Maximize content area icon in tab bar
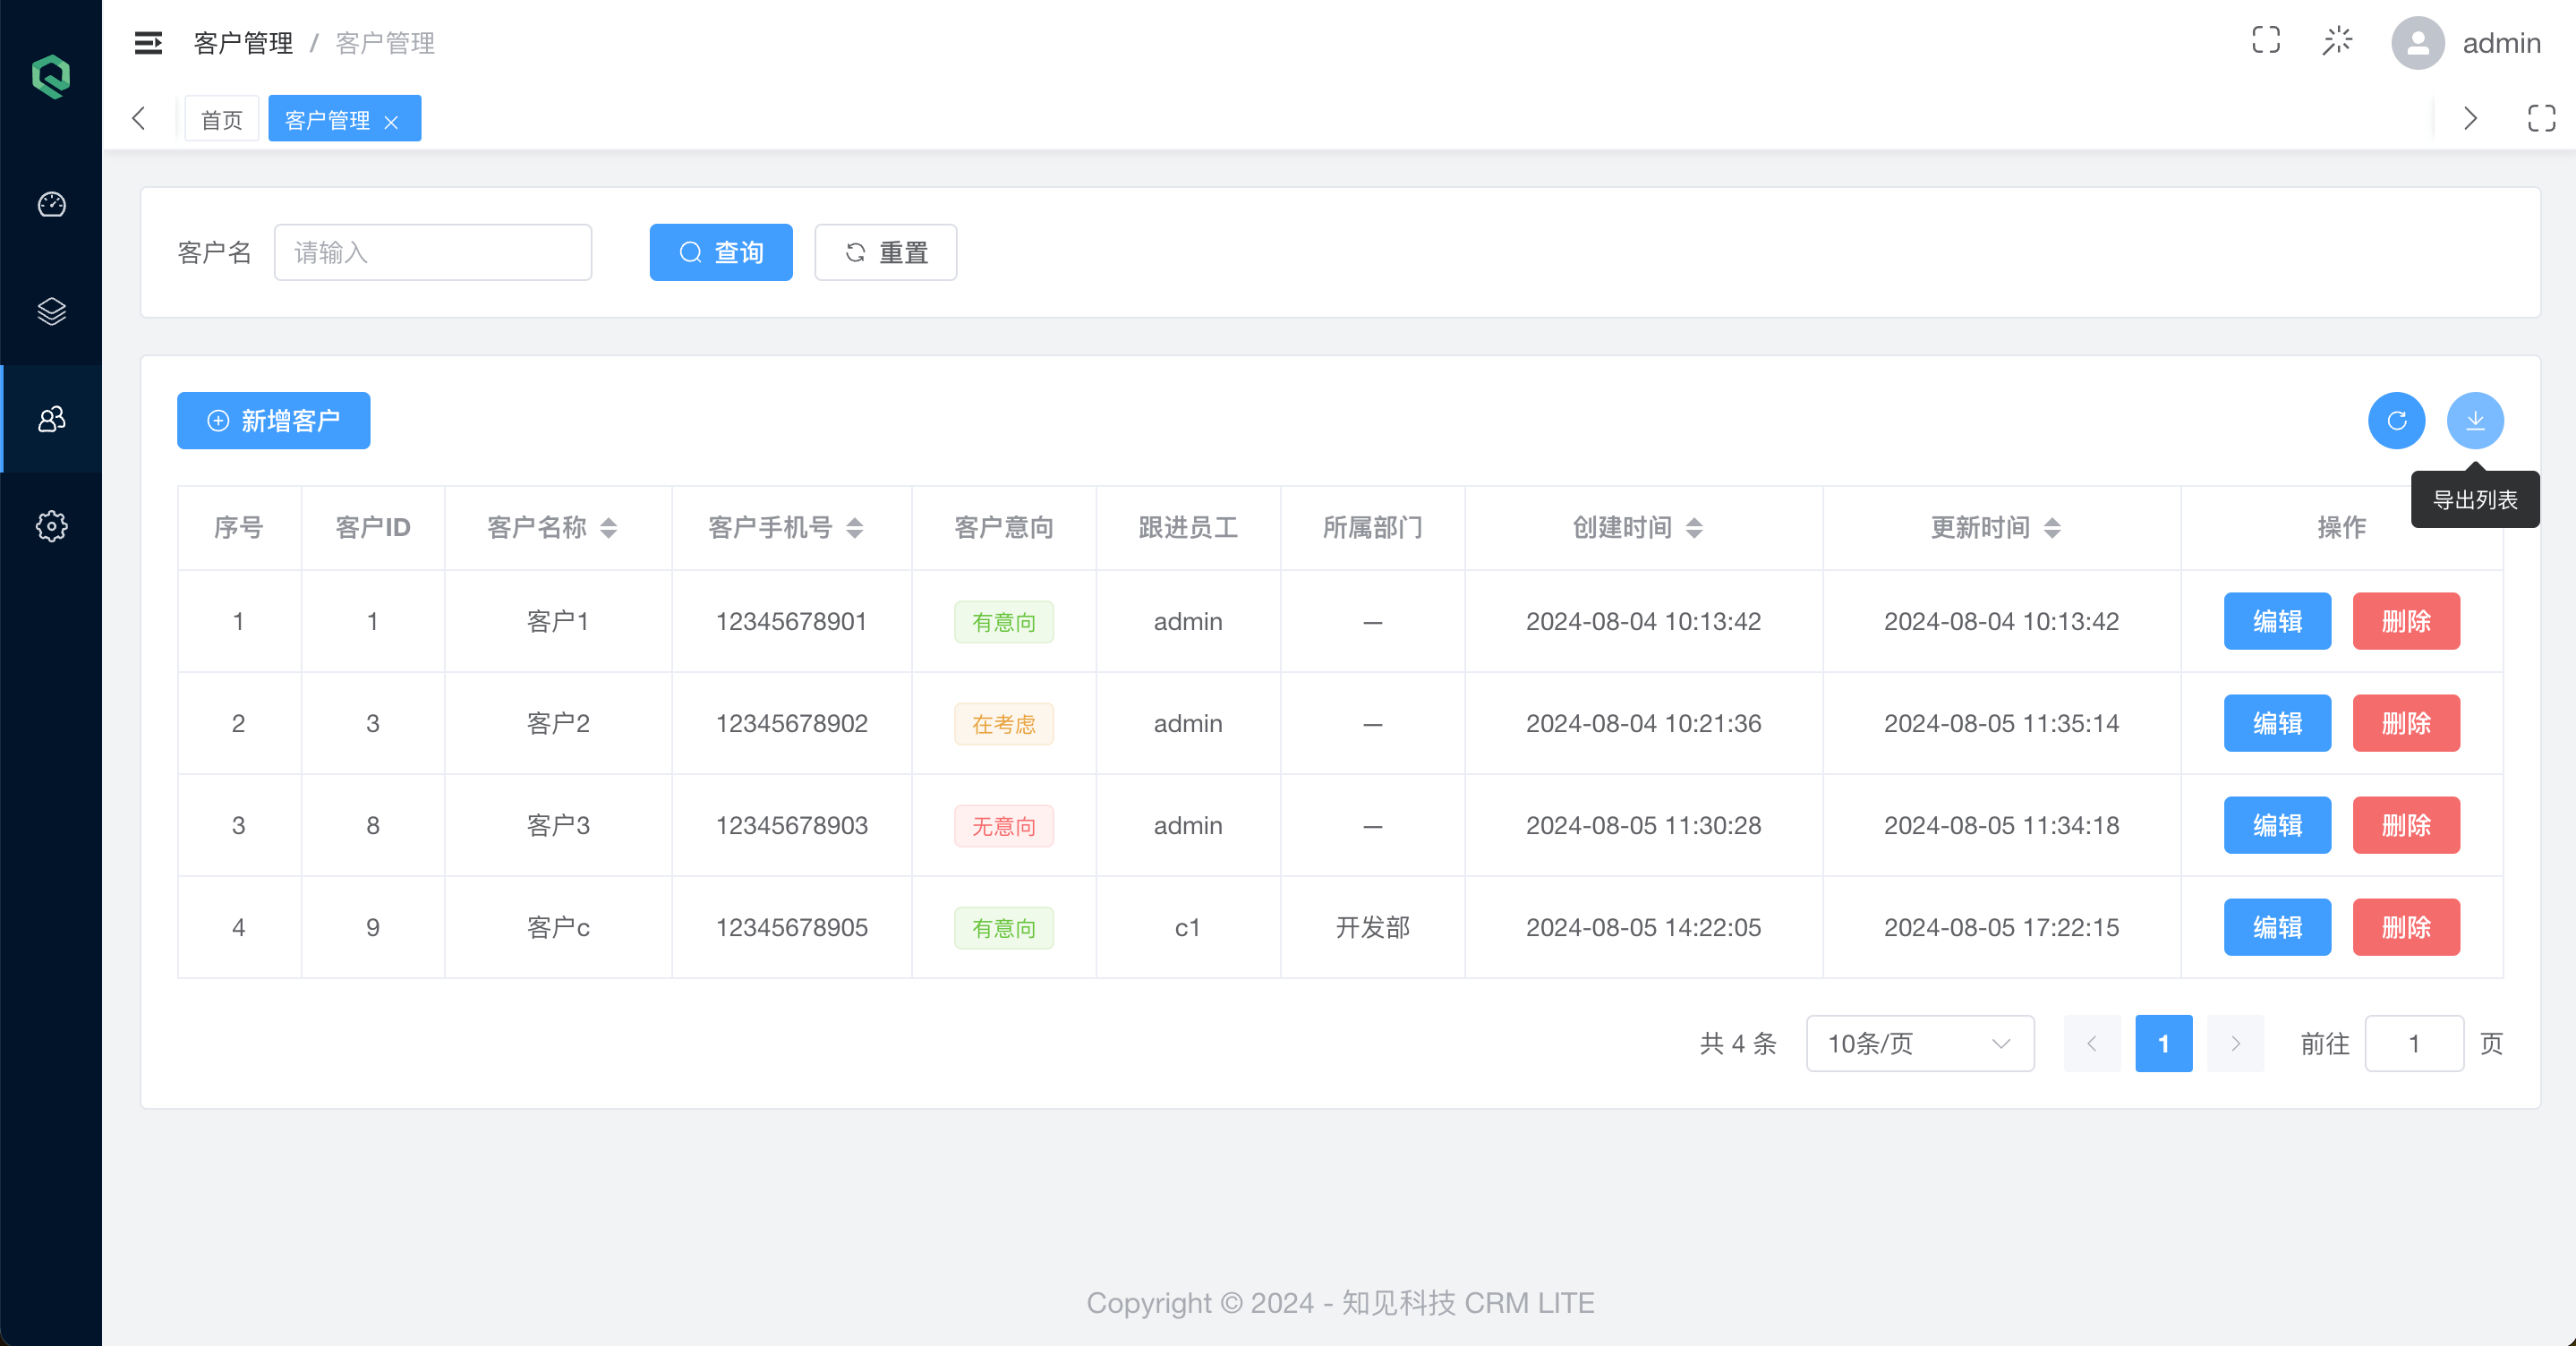Screen dimensions: 2576x1346 [2541, 118]
